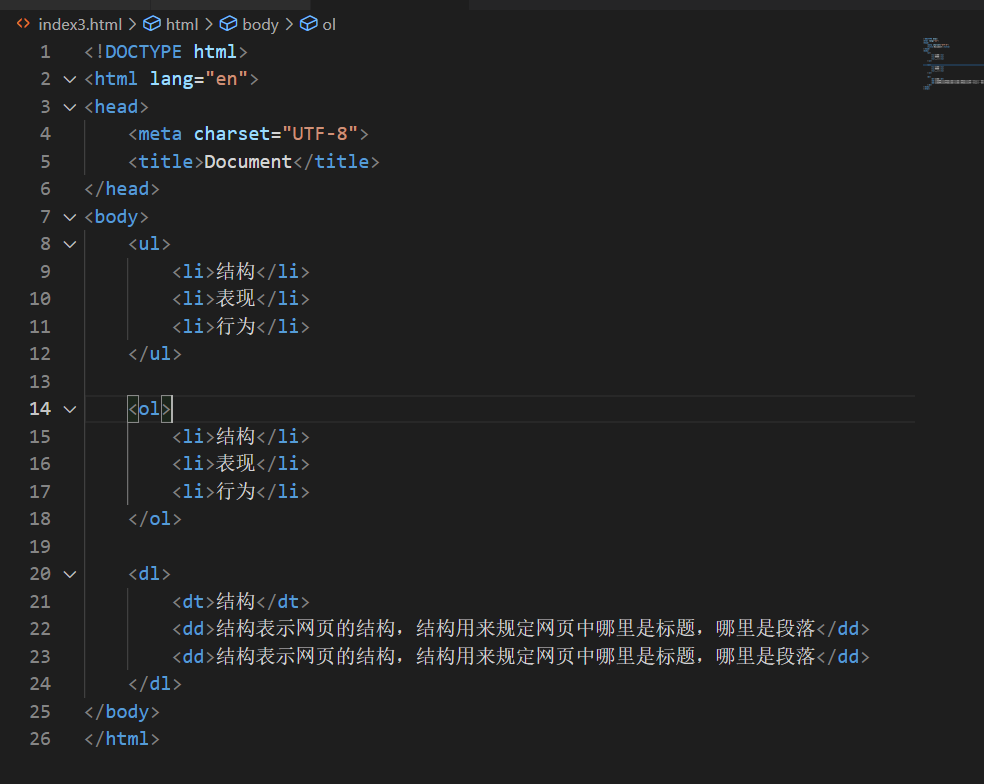The width and height of the screenshot is (984, 784).
Task: Collapse the dl fold on line 20
Action: click(x=70, y=574)
